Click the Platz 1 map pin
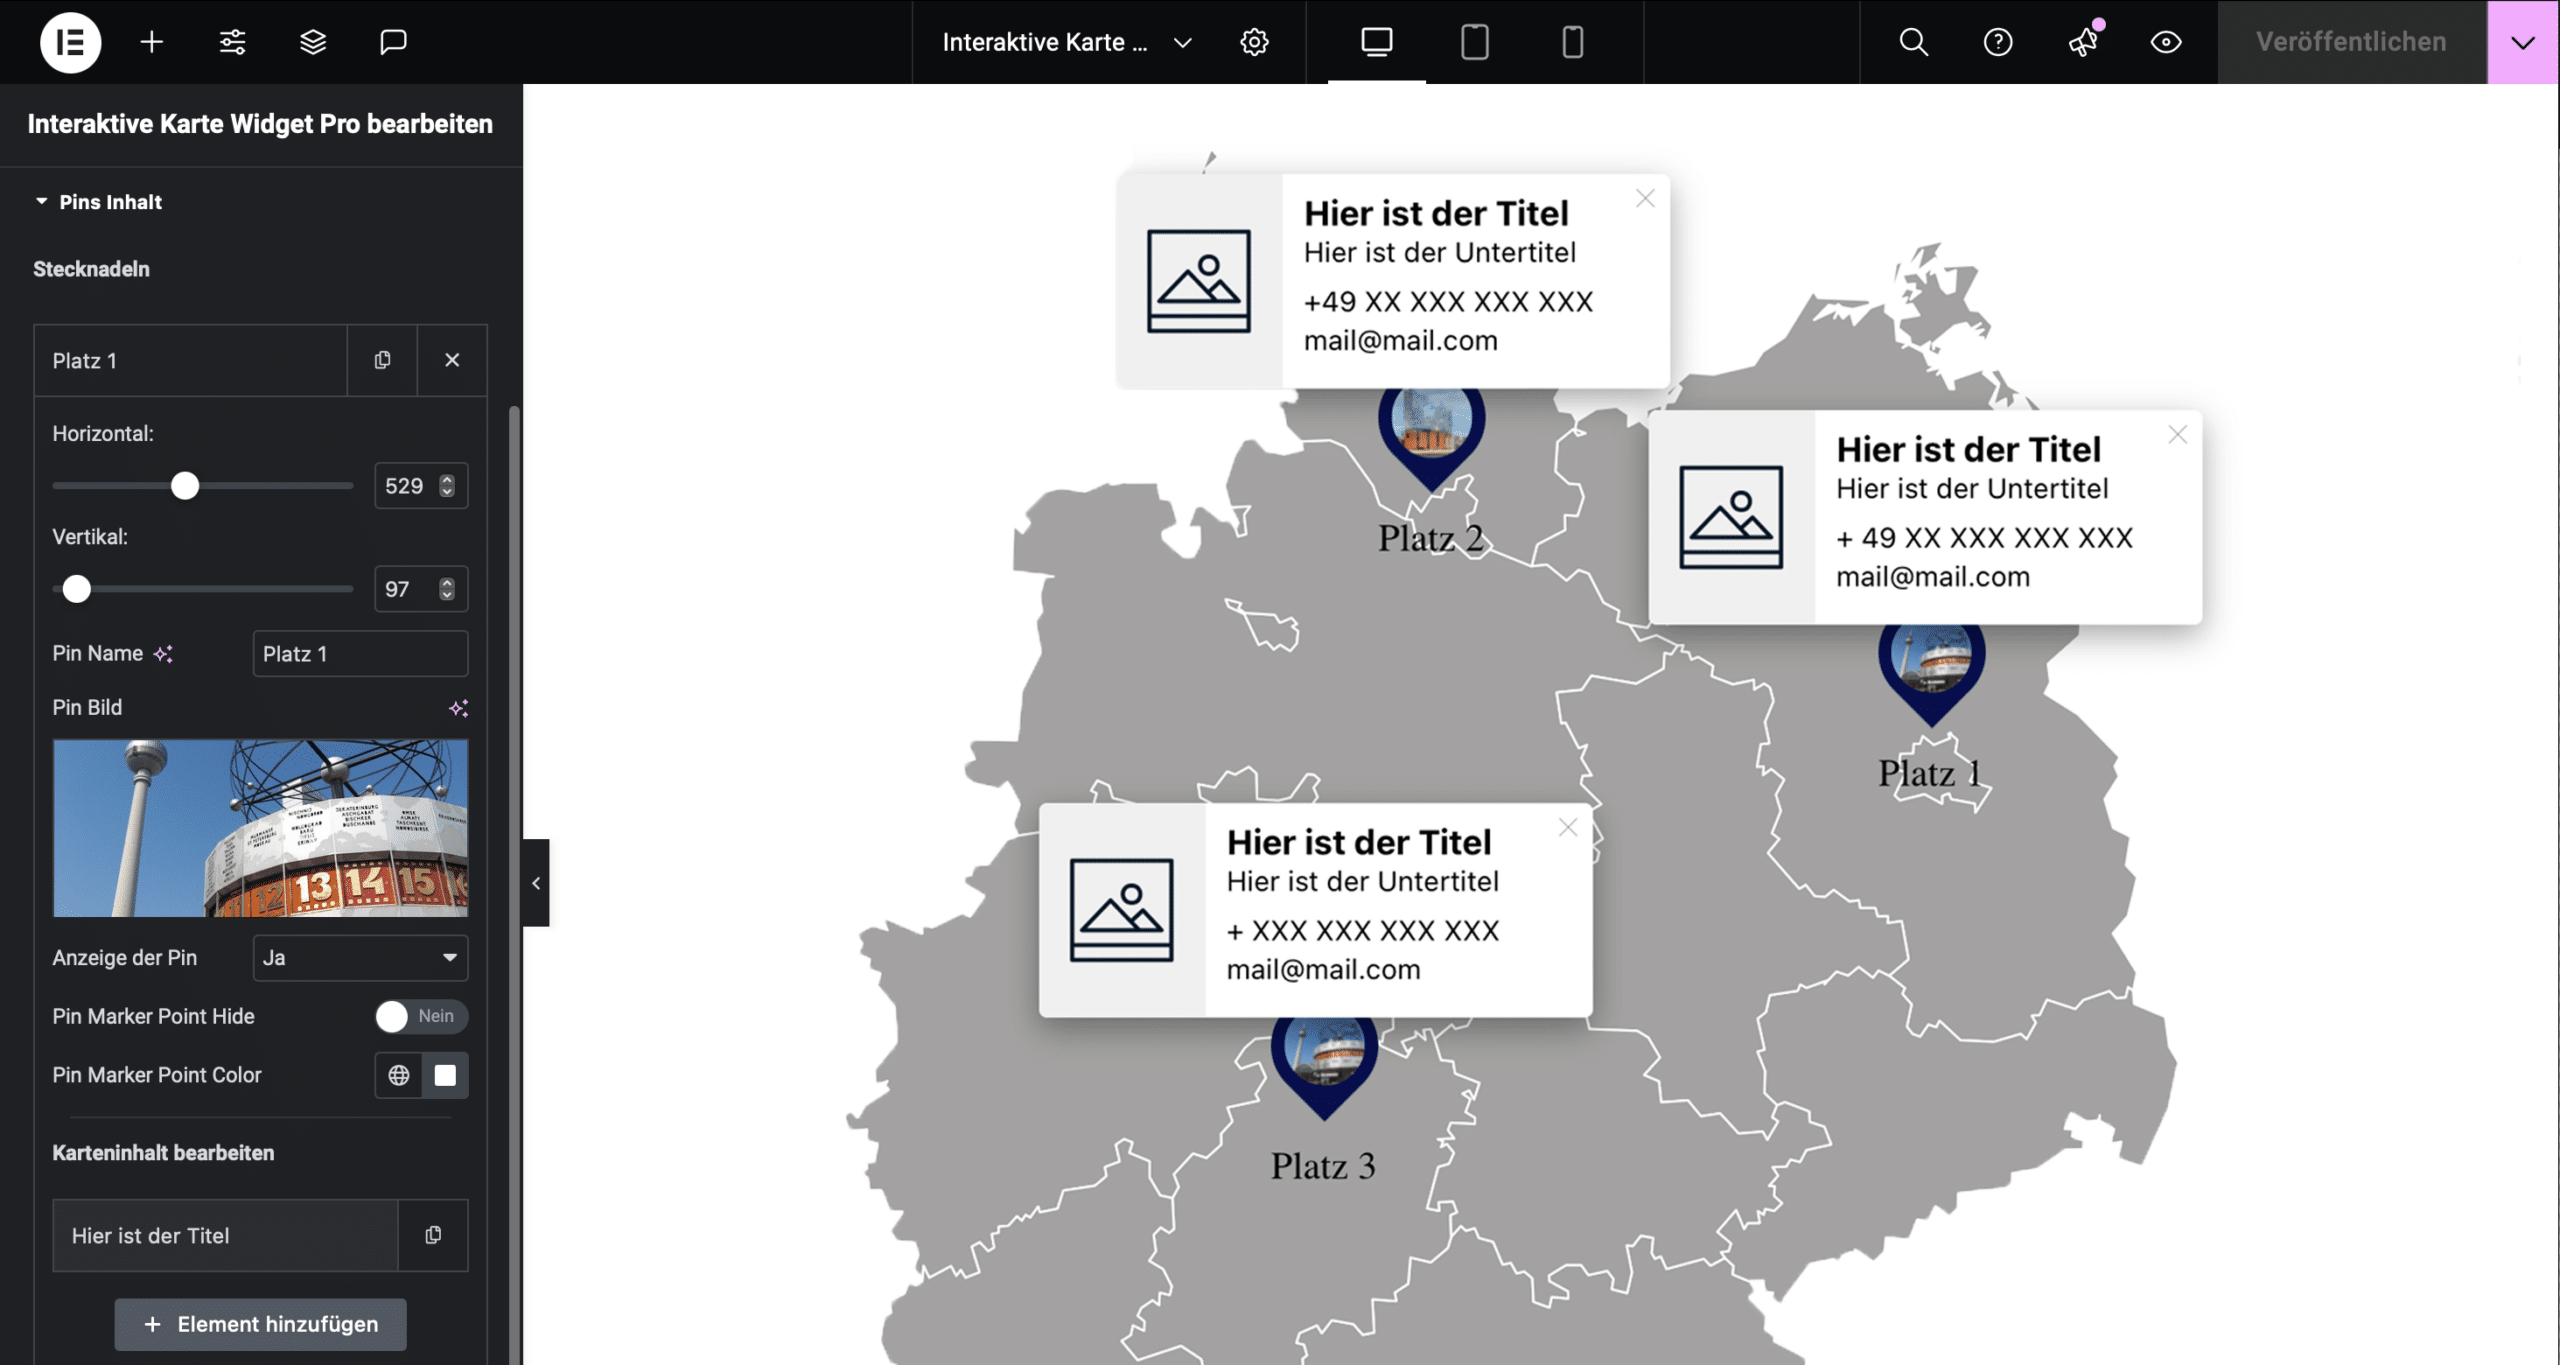 click(1931, 675)
